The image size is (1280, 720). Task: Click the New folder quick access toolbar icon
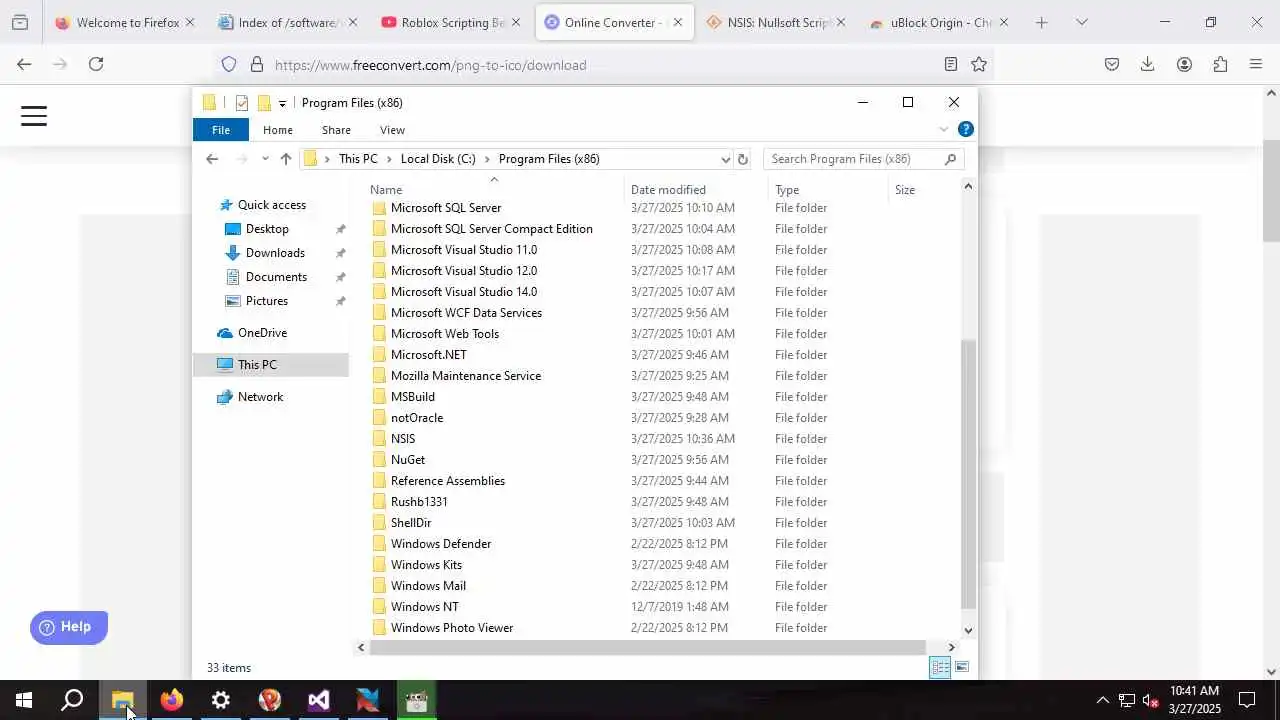264,103
